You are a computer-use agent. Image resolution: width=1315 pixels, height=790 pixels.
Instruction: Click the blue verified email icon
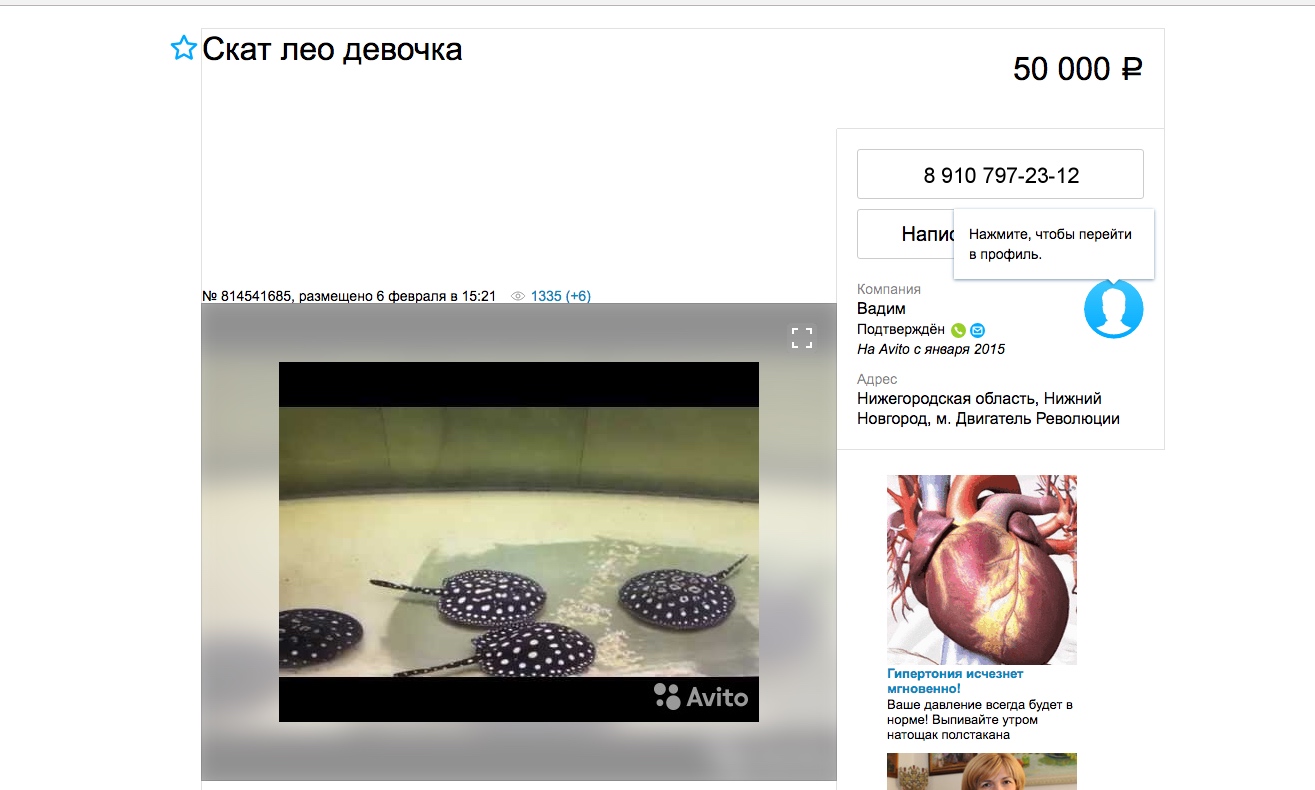(977, 330)
